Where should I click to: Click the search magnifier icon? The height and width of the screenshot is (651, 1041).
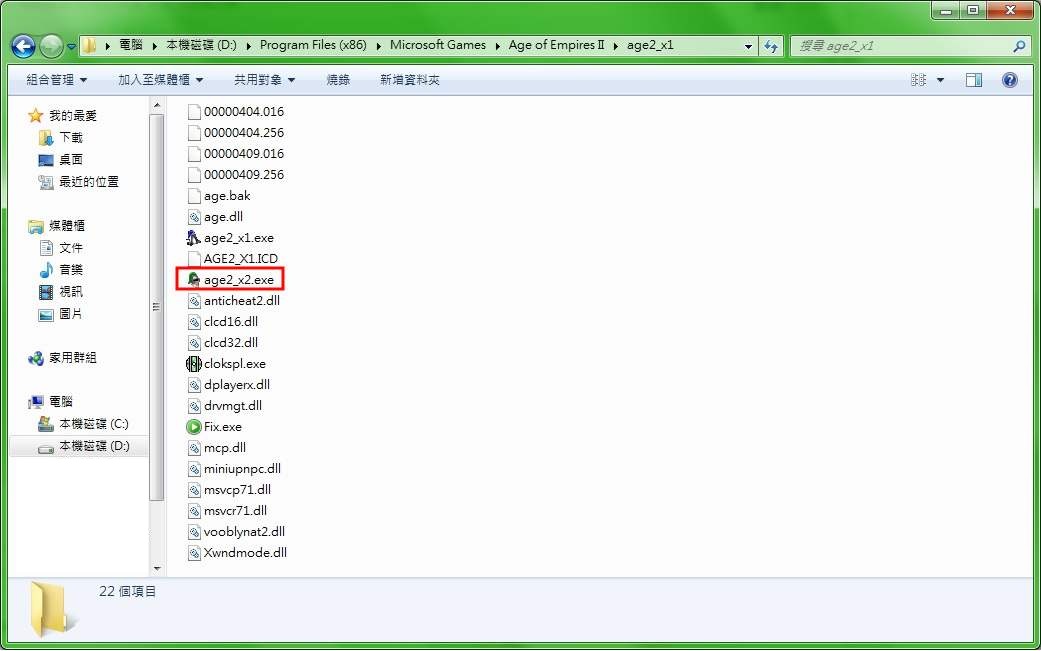tap(1020, 46)
